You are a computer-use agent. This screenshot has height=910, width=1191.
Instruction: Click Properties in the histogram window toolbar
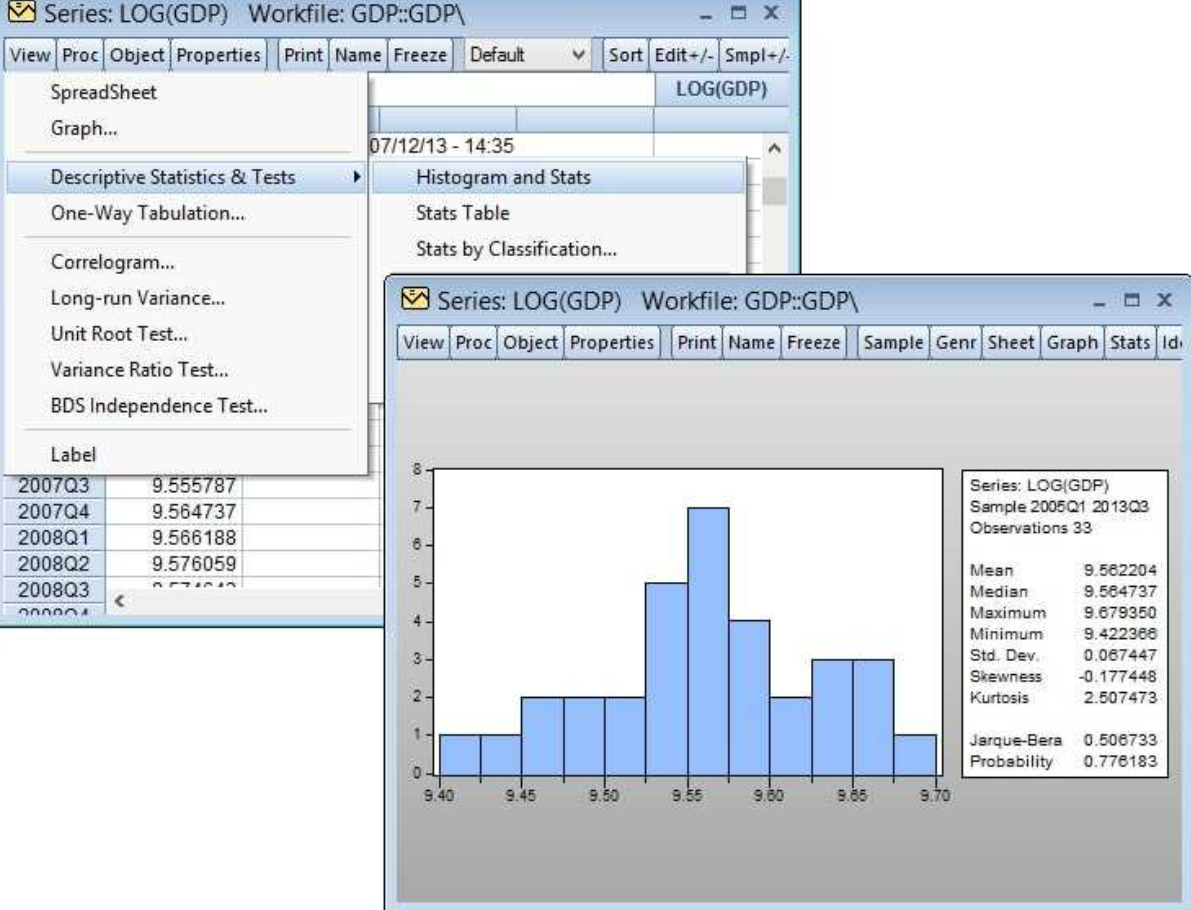tap(612, 343)
